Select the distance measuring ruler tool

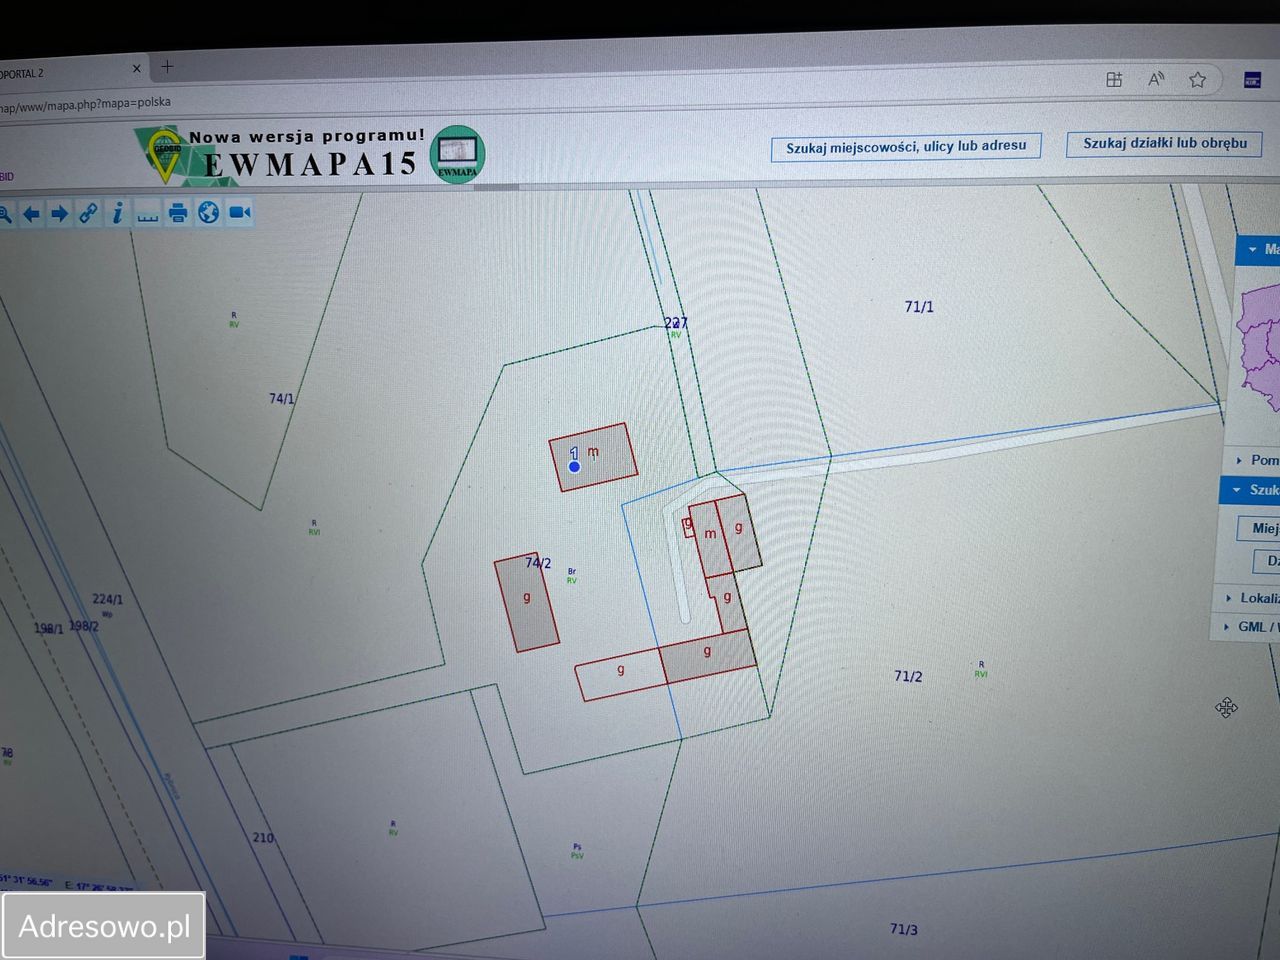pos(148,214)
